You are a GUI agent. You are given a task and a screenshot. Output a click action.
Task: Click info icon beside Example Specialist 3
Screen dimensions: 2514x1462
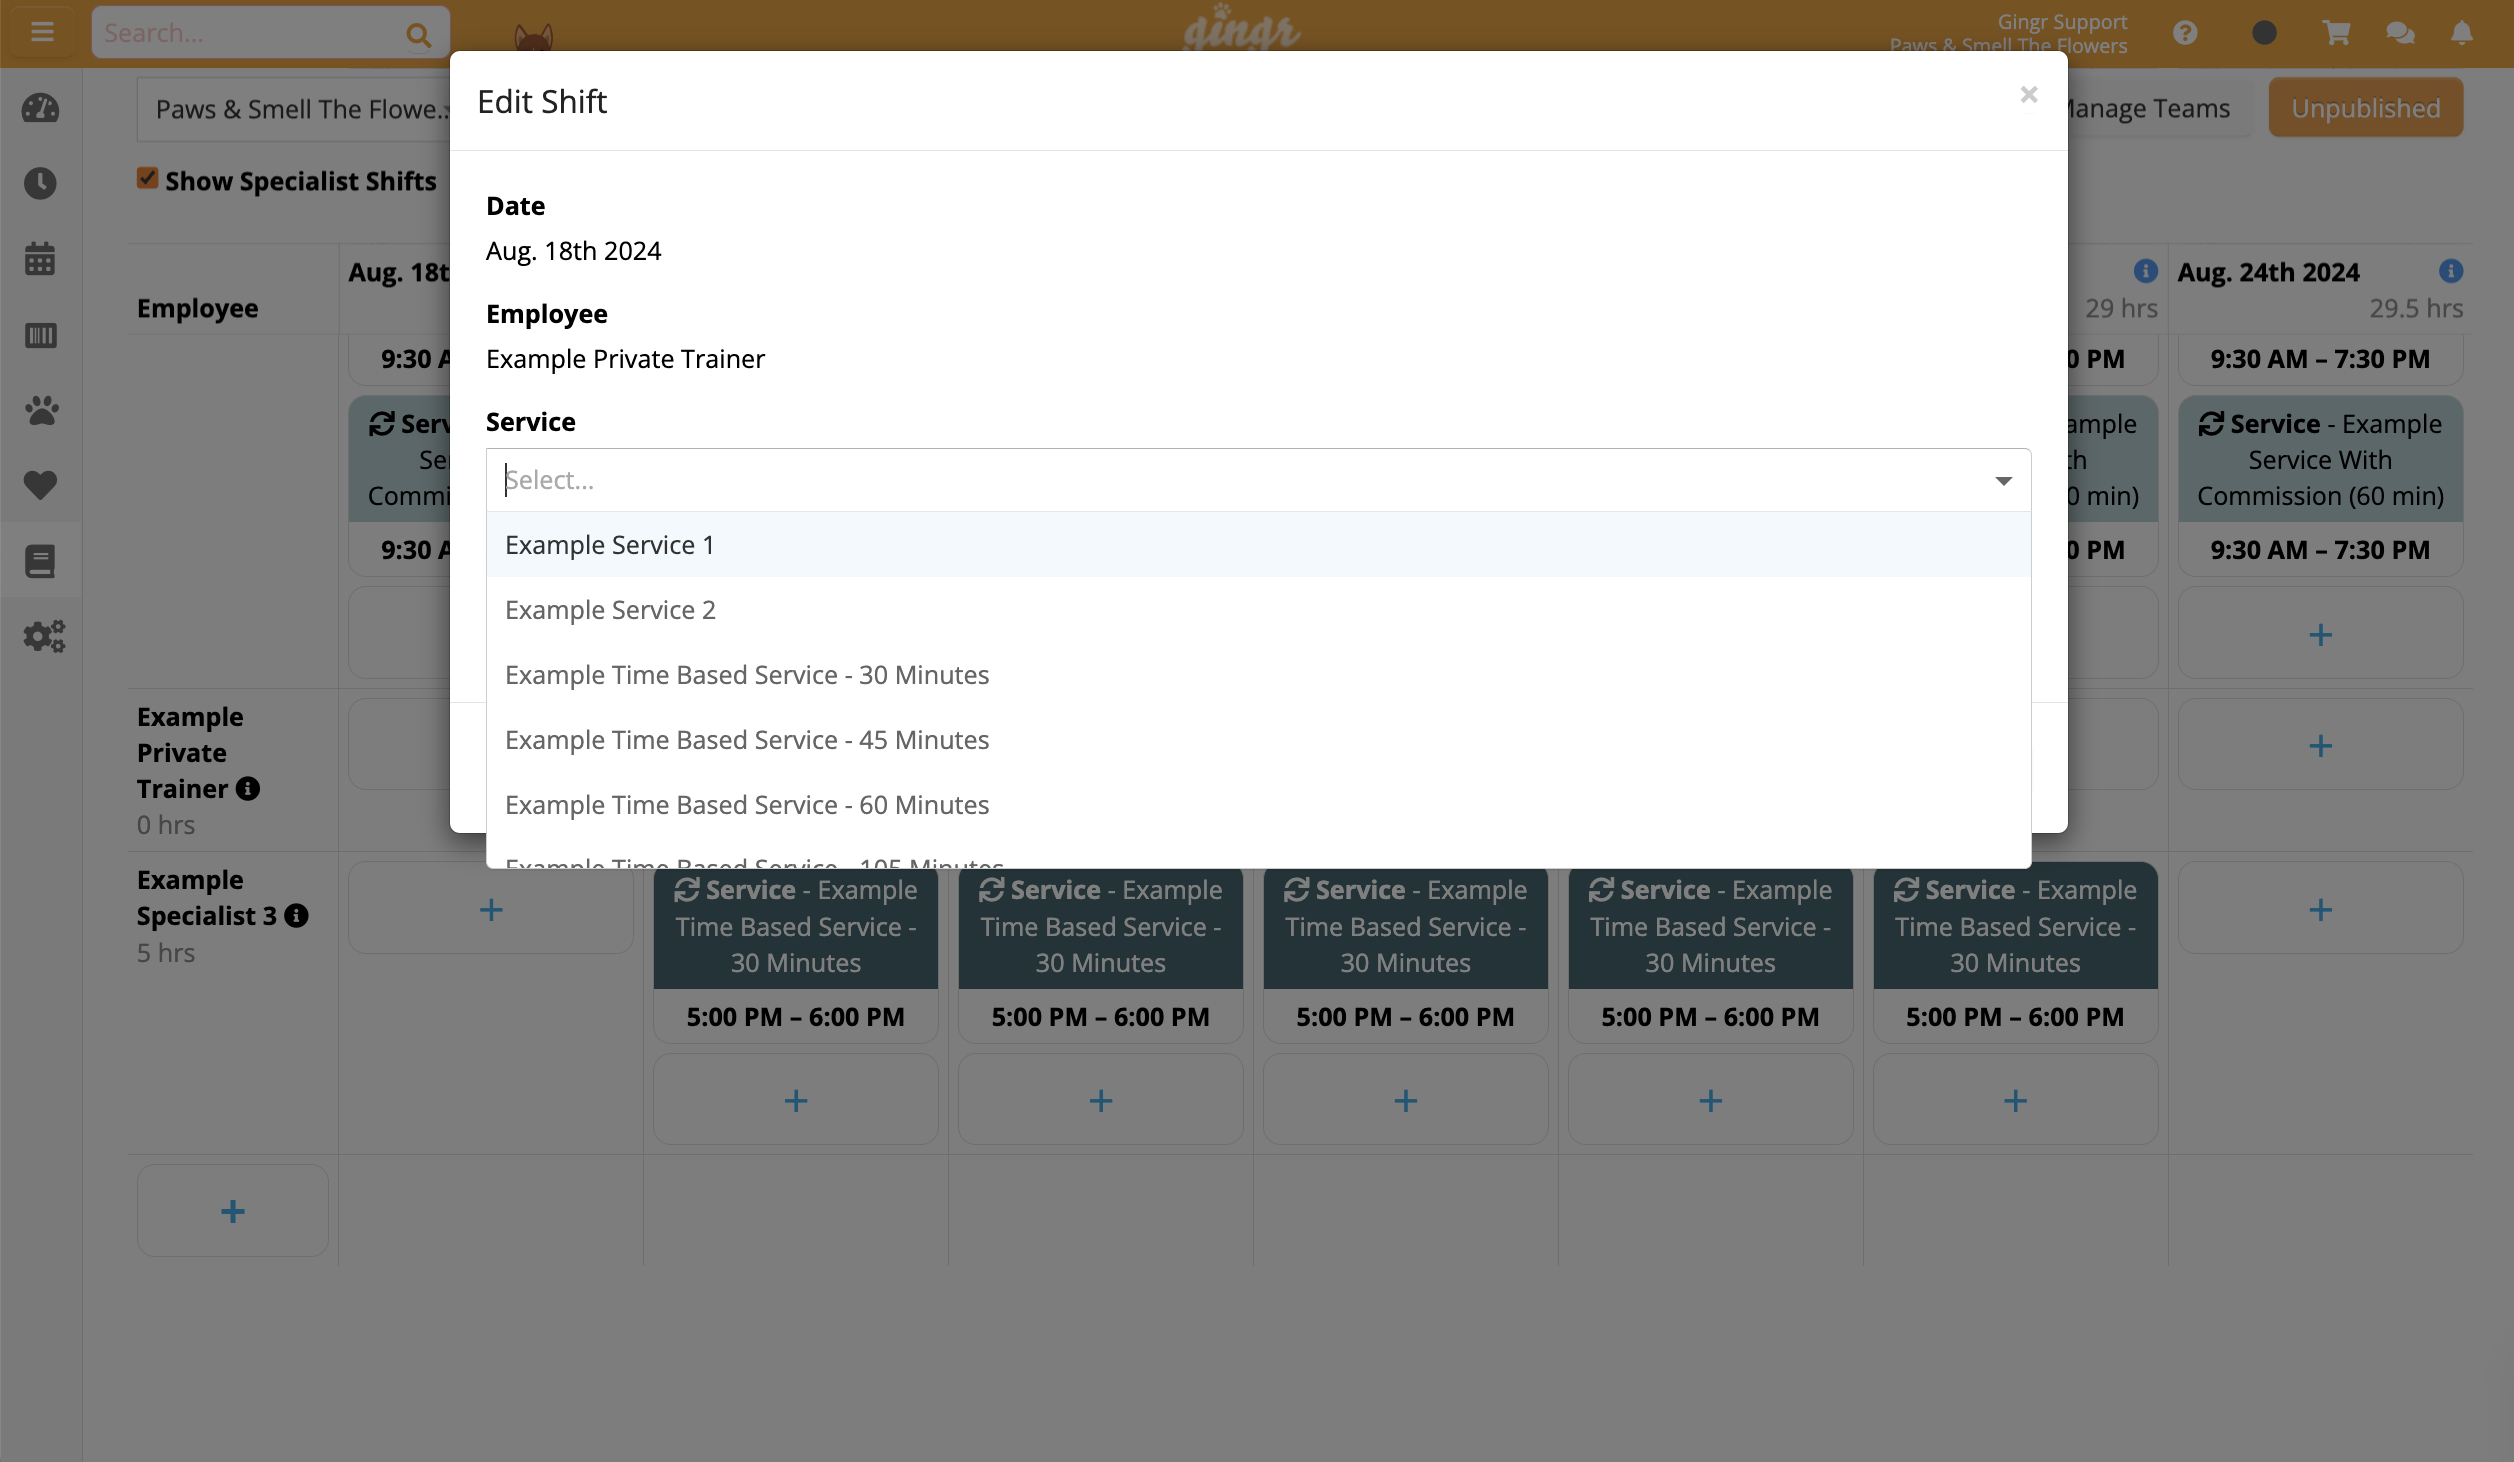(x=296, y=916)
